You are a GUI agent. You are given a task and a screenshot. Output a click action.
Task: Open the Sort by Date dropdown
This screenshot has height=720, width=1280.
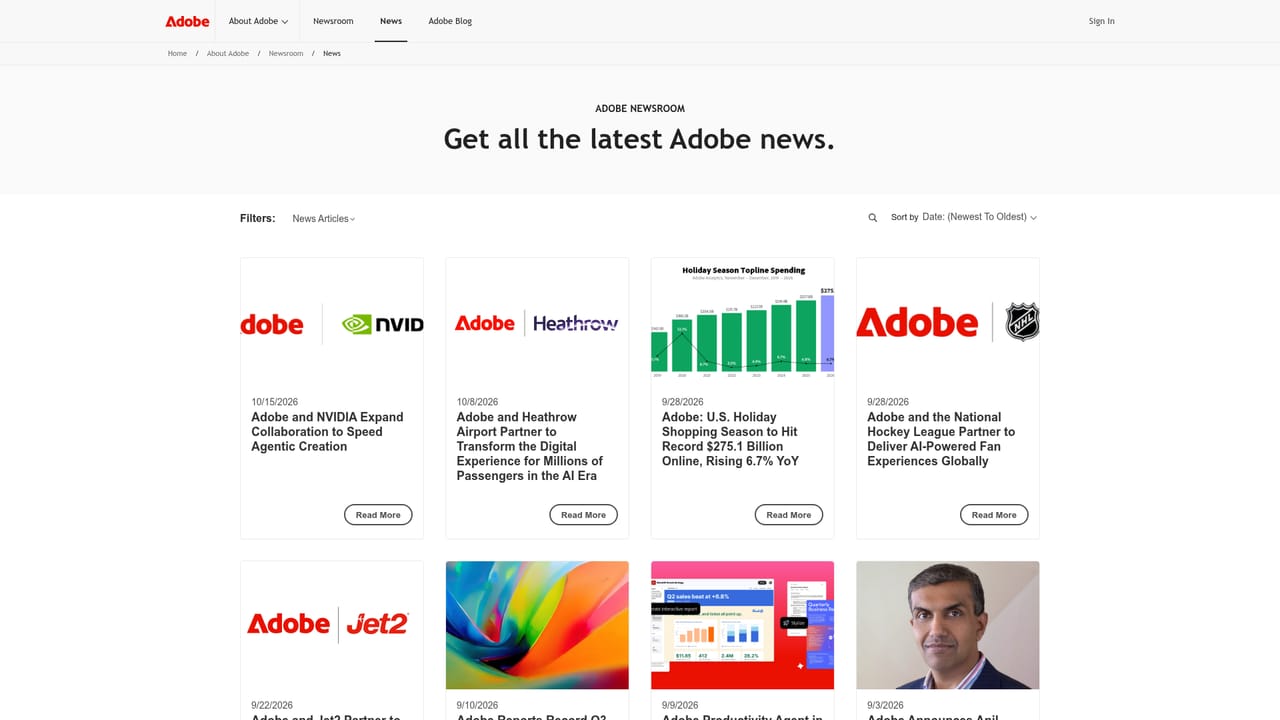tap(979, 217)
